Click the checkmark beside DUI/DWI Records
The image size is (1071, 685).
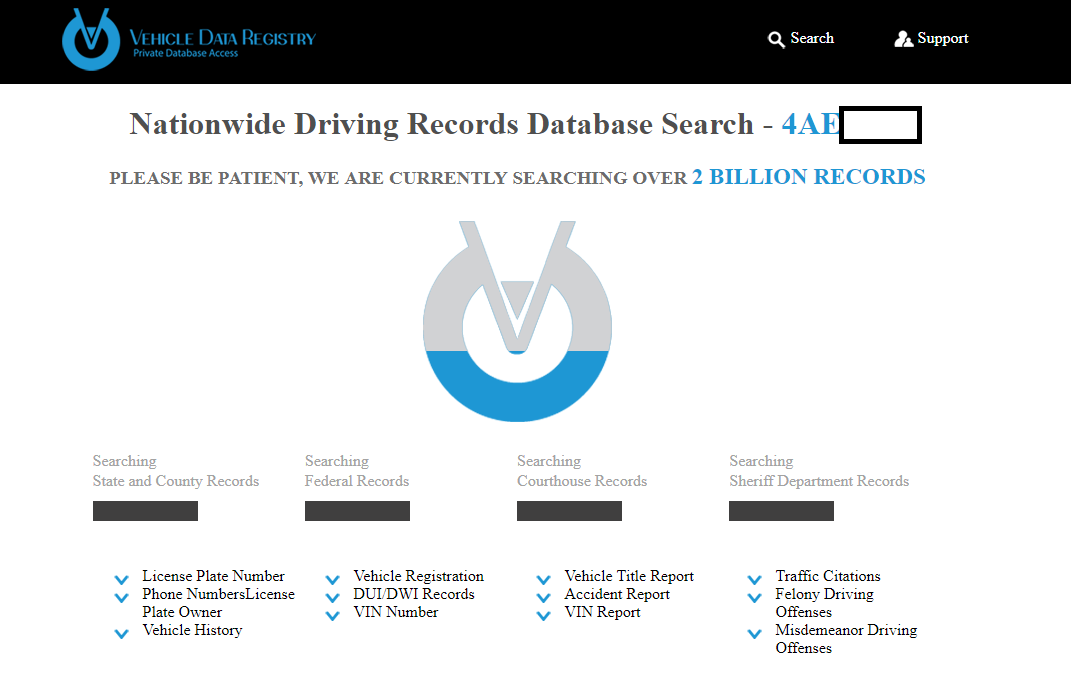[332, 597]
